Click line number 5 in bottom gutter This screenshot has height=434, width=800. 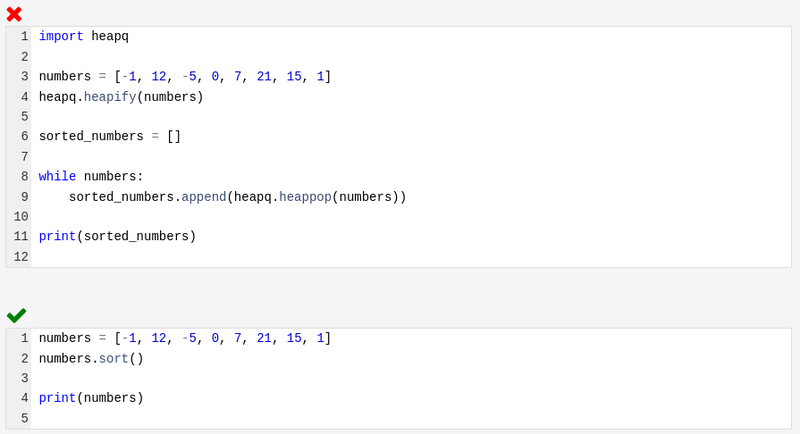pos(24,419)
